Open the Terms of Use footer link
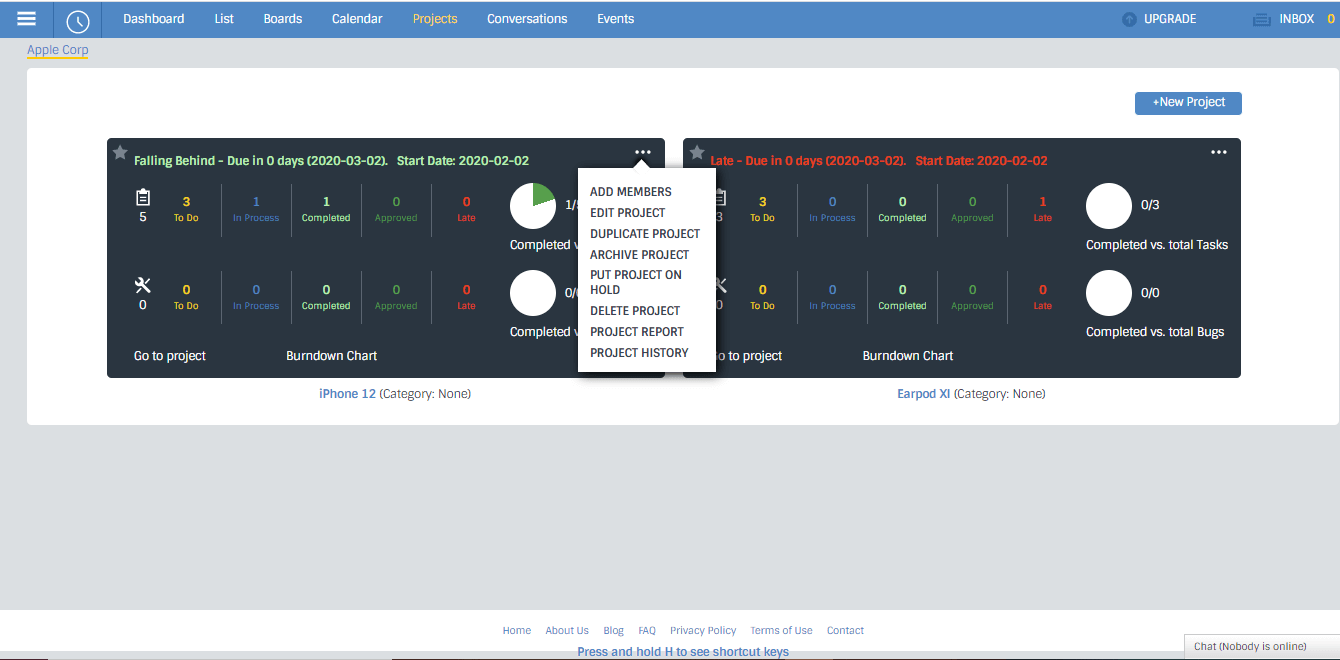 tap(782, 631)
